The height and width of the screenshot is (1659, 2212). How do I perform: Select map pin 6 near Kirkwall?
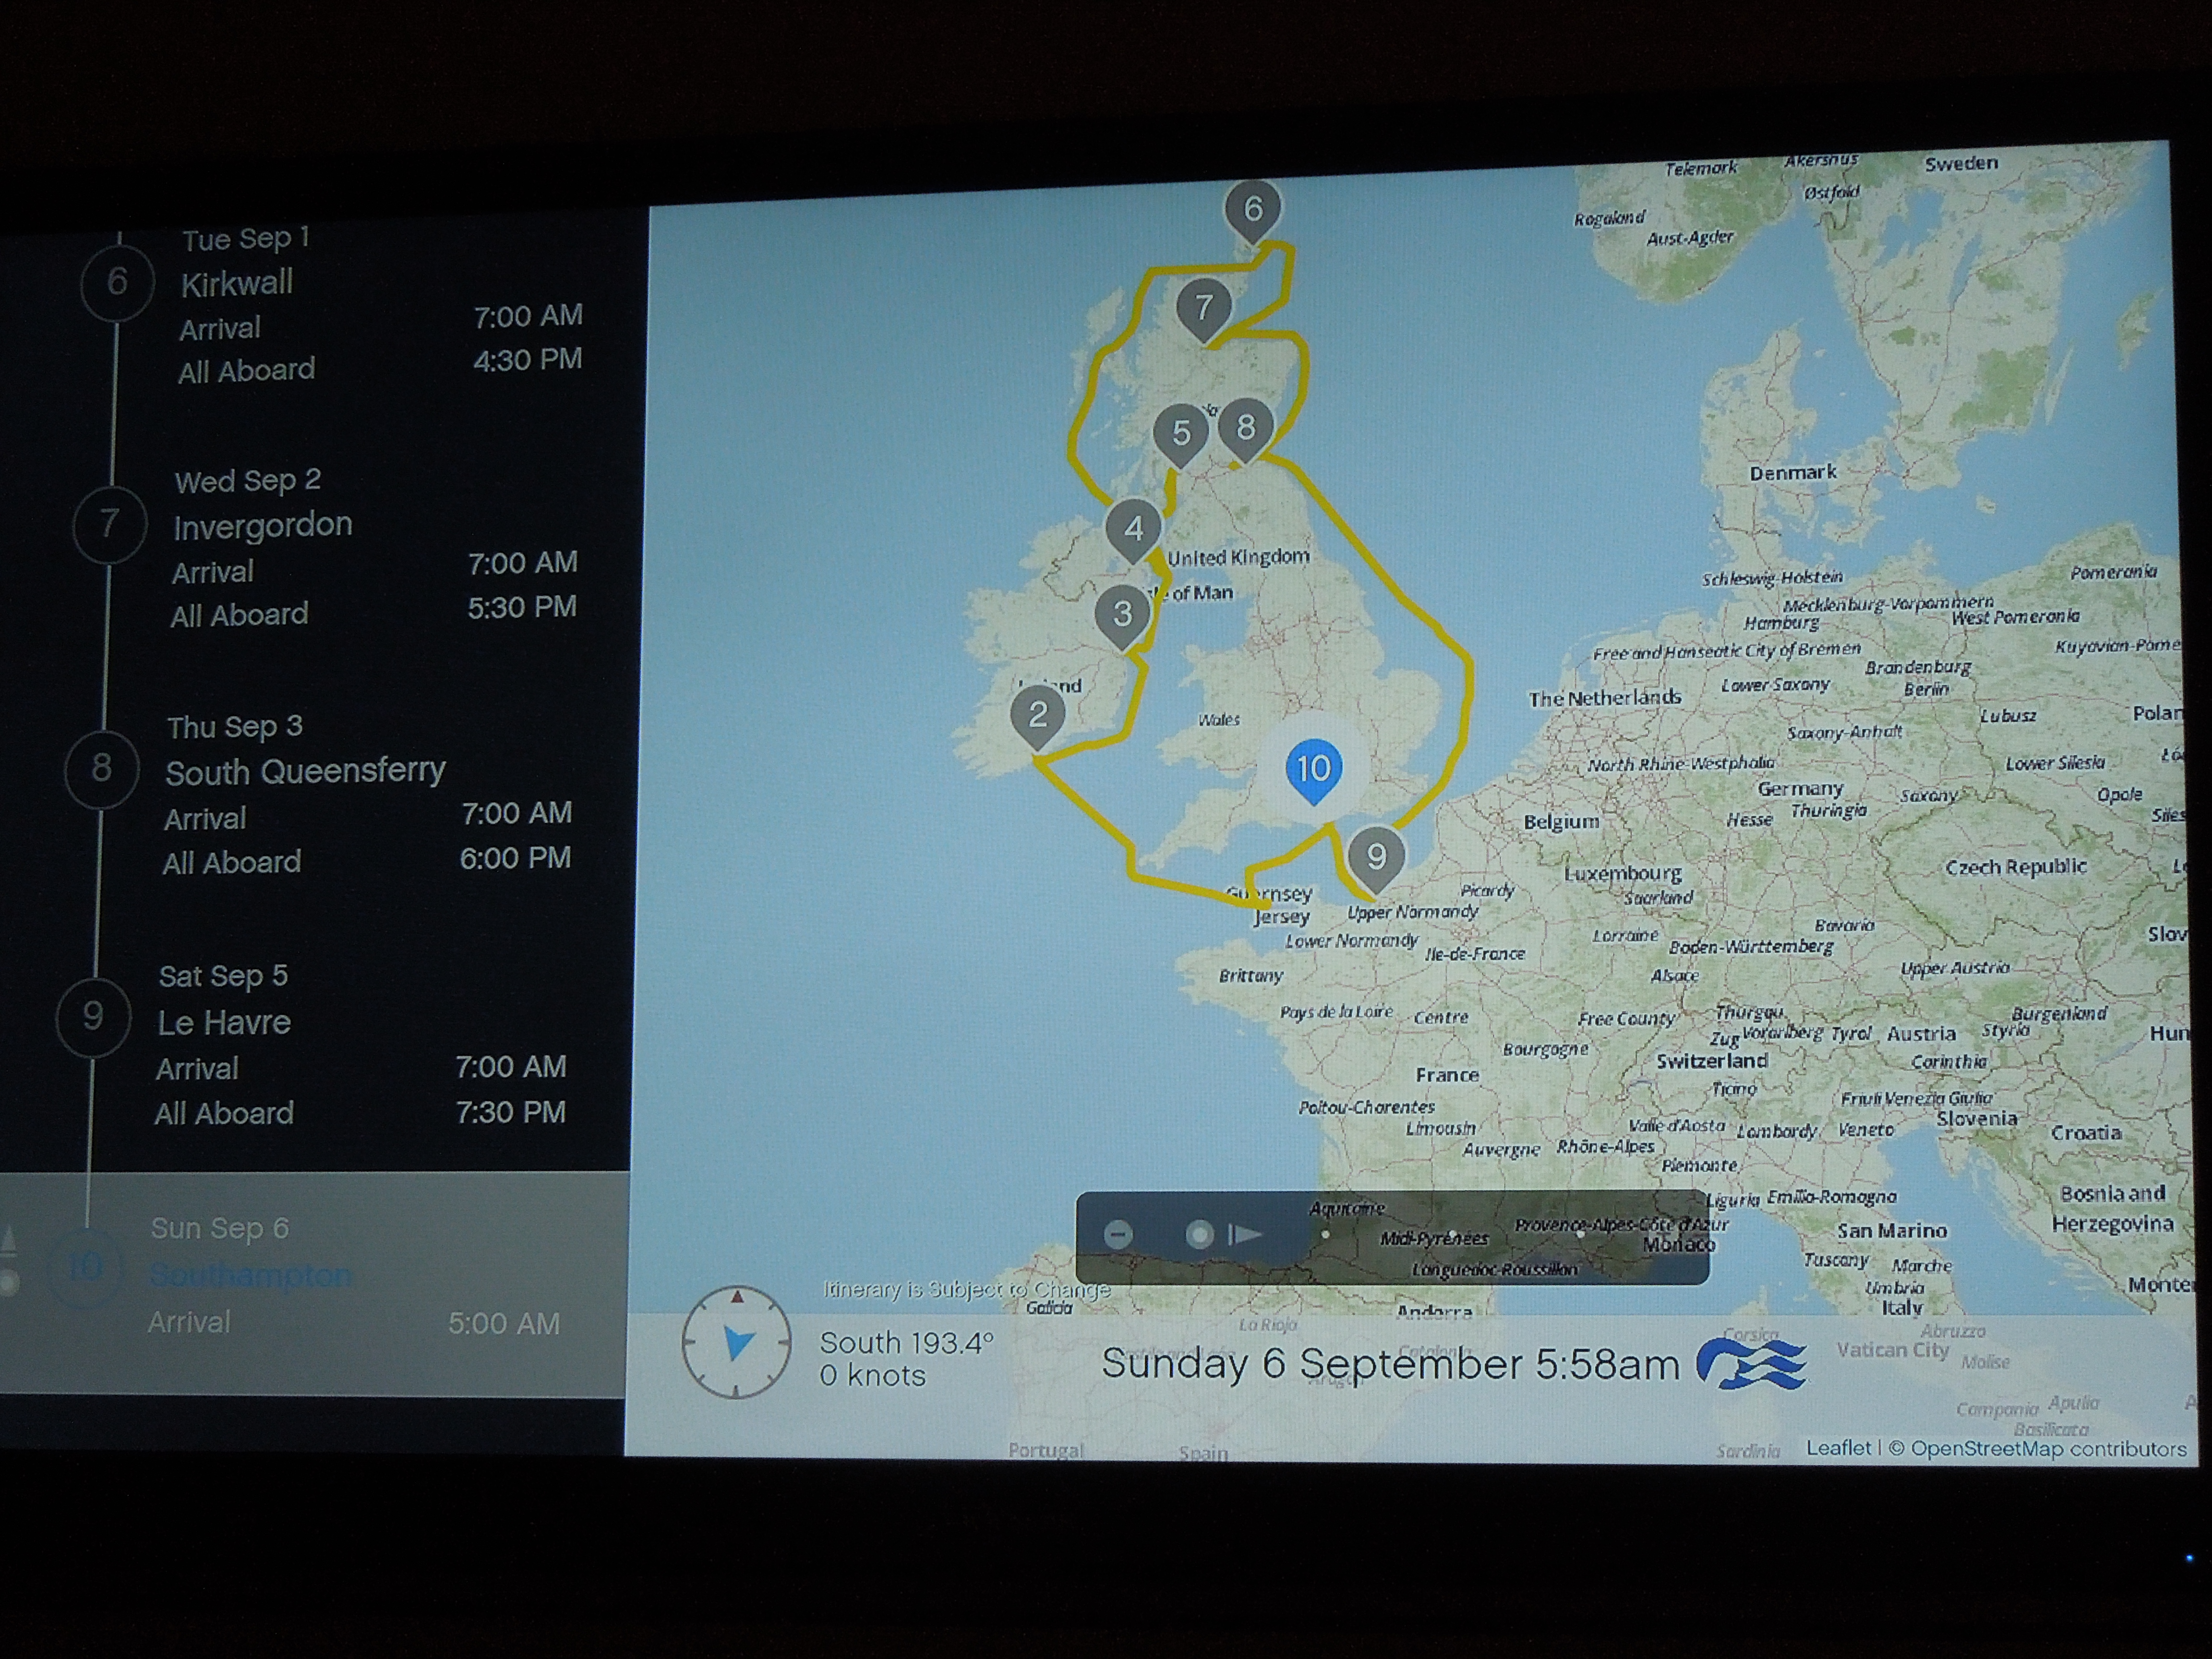1252,212
